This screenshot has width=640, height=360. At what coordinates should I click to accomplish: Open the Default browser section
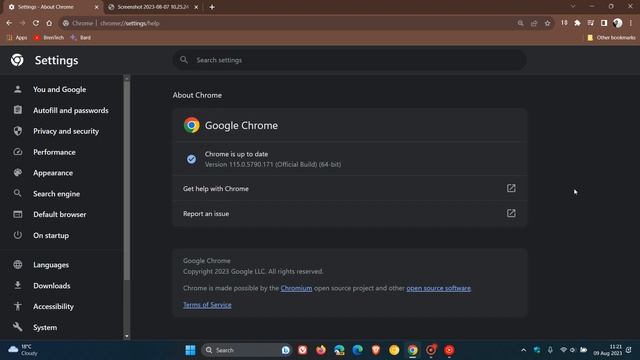[x=60, y=214]
